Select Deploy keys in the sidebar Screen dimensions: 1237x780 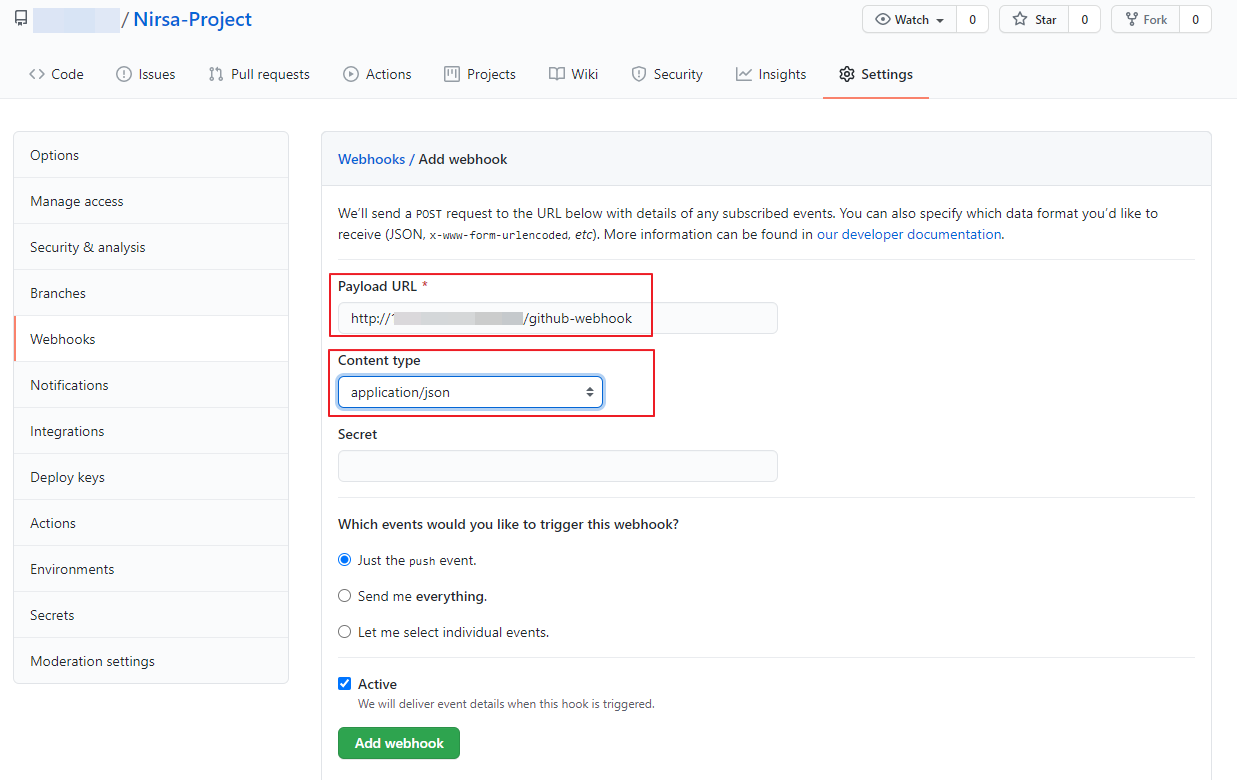tap(151, 477)
